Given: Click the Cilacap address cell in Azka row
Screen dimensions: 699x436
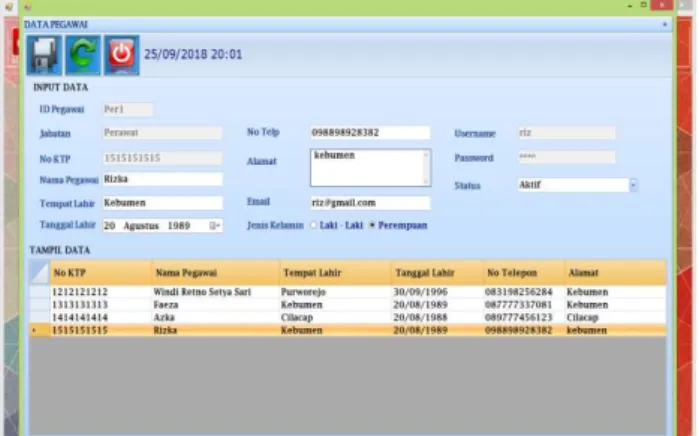Looking at the screenshot, I should click(616, 317).
